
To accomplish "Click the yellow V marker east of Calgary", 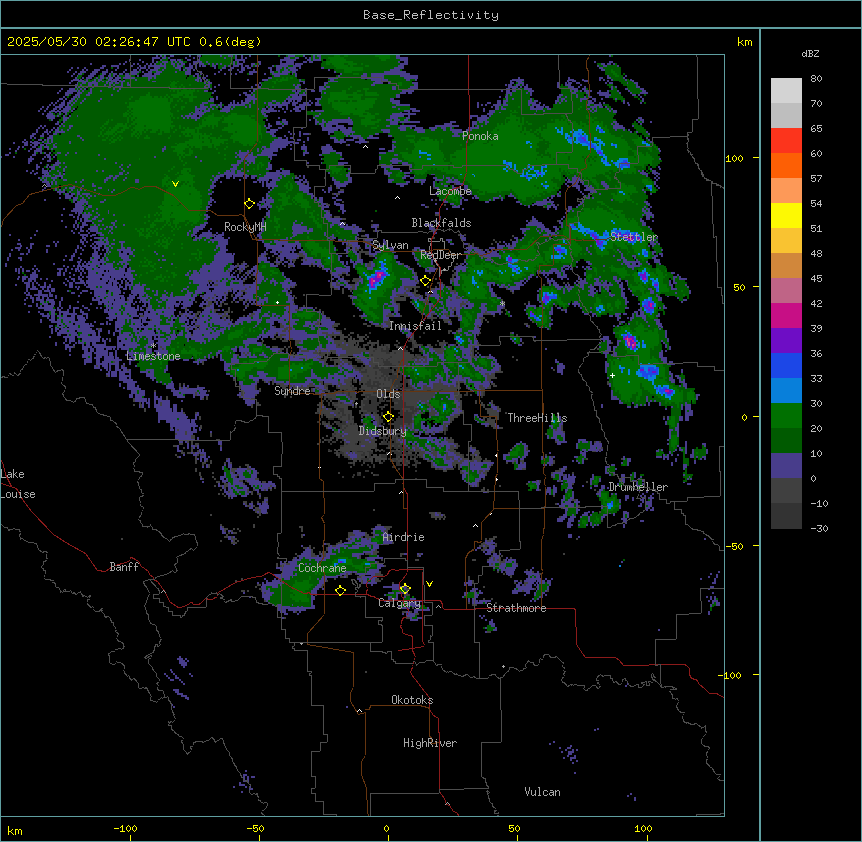I will 429,584.
